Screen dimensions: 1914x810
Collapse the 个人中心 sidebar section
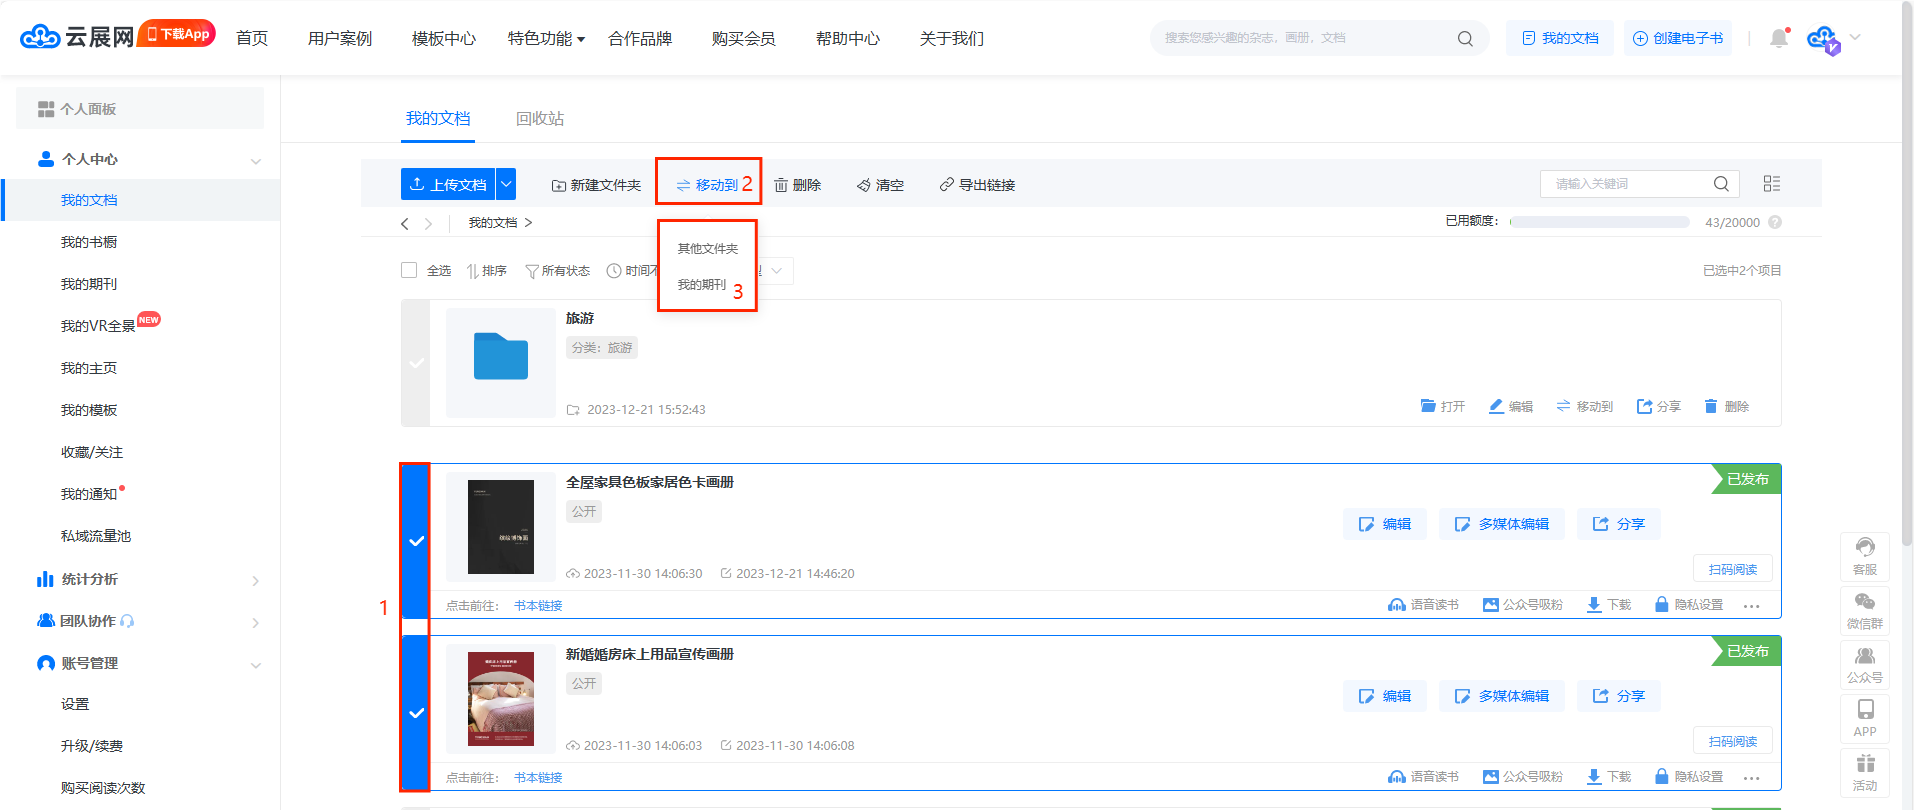256,160
